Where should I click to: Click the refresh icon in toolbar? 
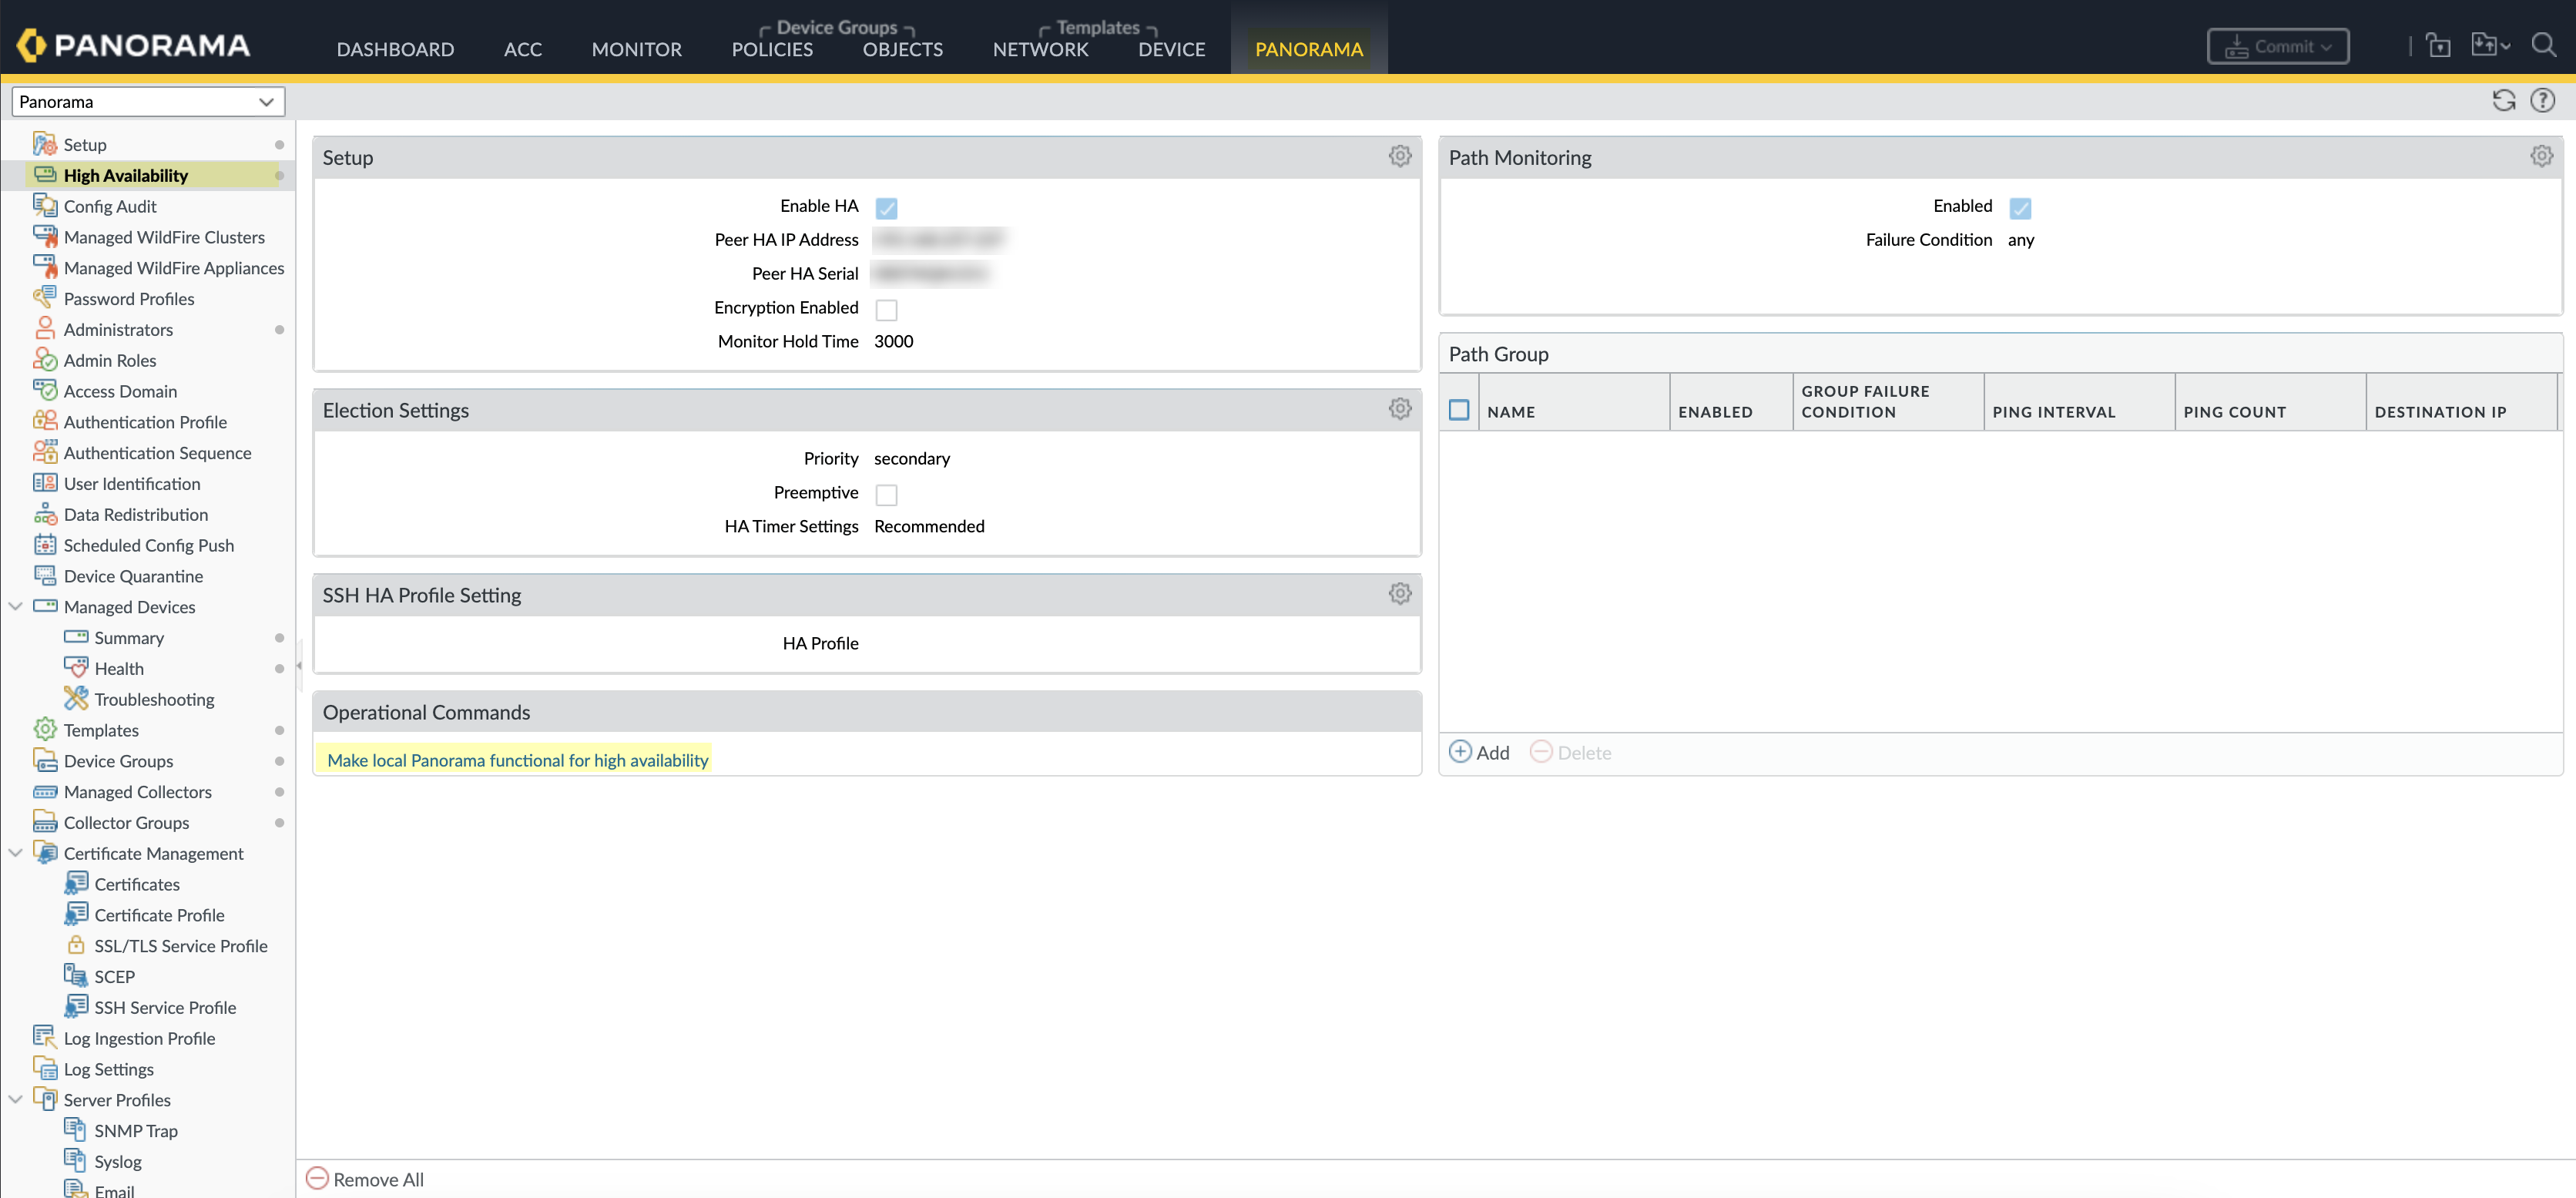pyautogui.click(x=2503, y=101)
